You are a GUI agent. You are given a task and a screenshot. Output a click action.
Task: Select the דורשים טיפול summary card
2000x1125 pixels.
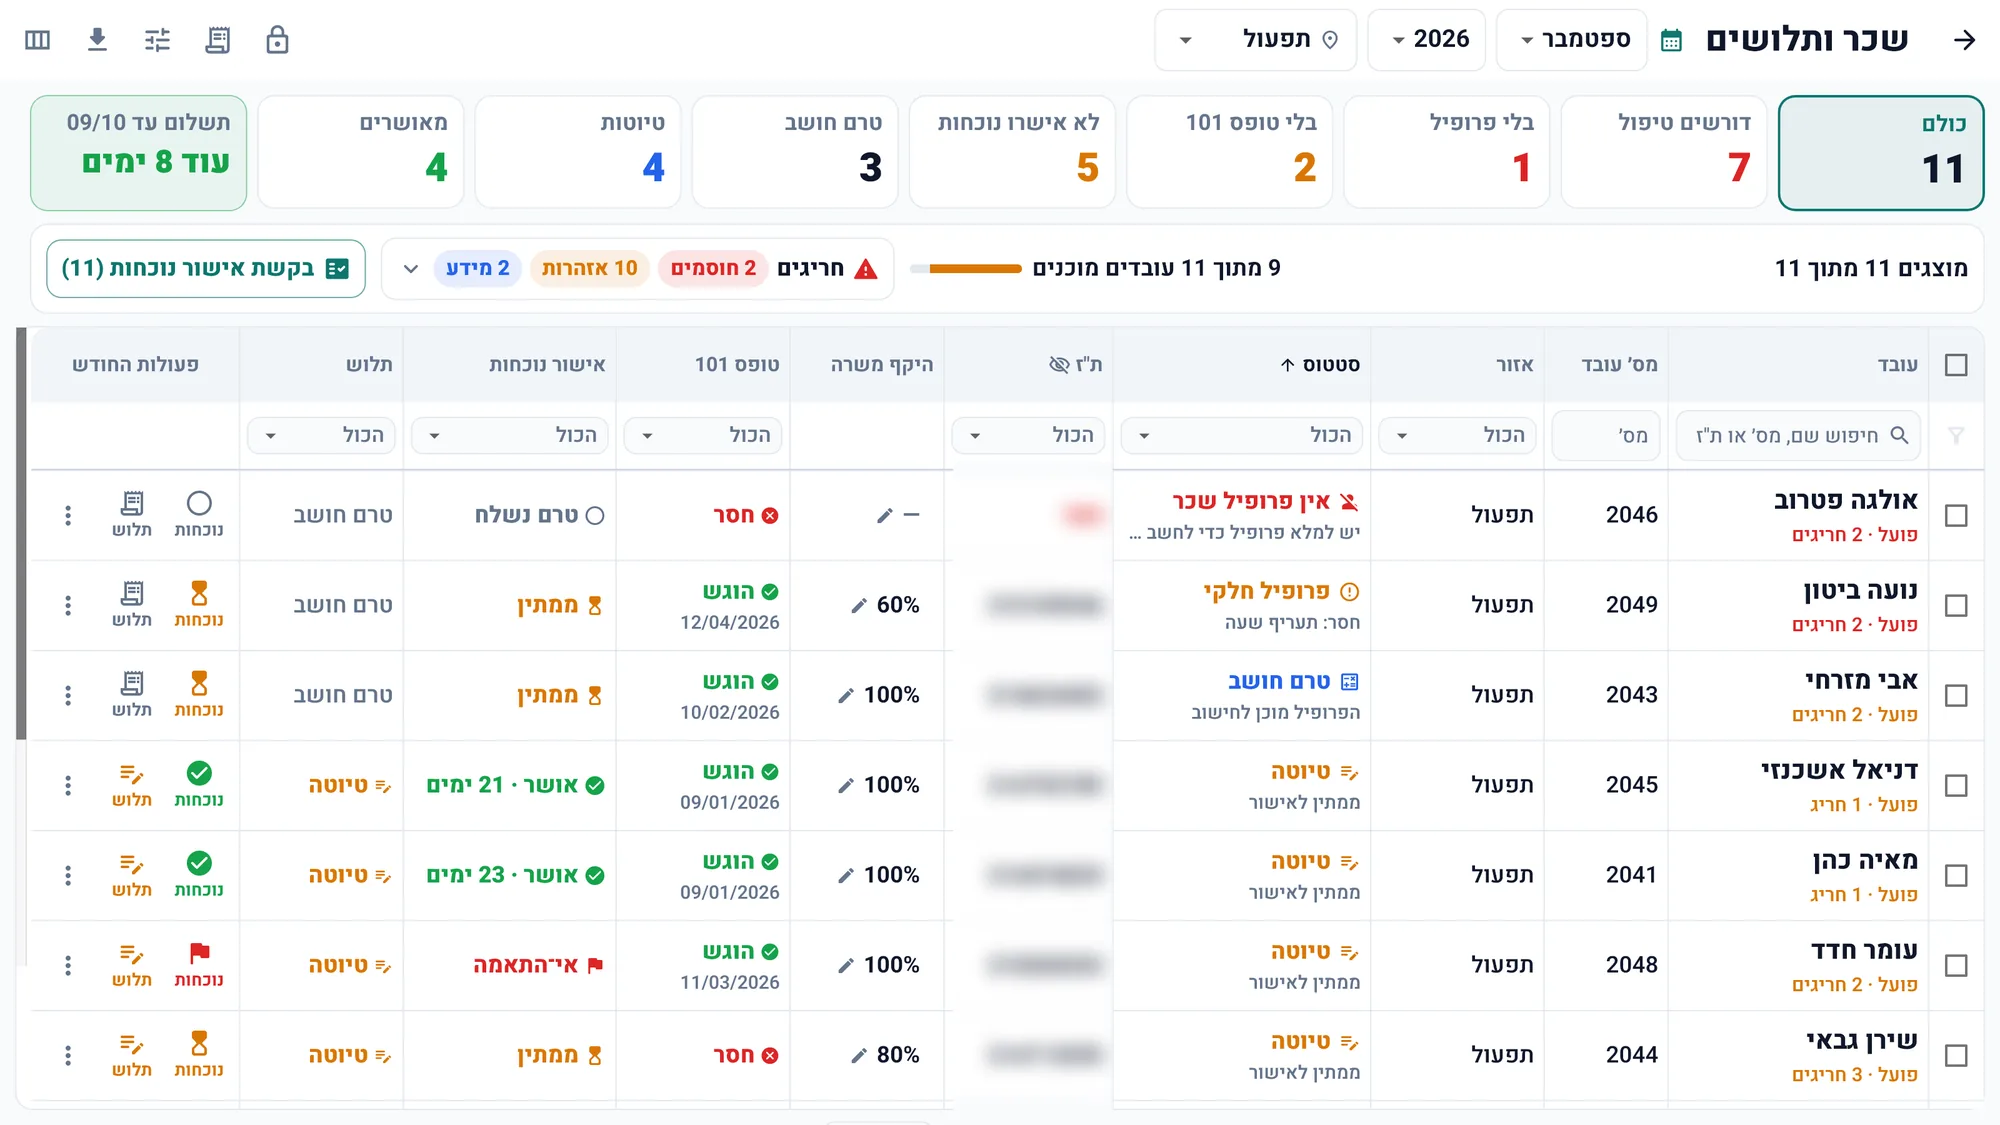tap(1664, 152)
